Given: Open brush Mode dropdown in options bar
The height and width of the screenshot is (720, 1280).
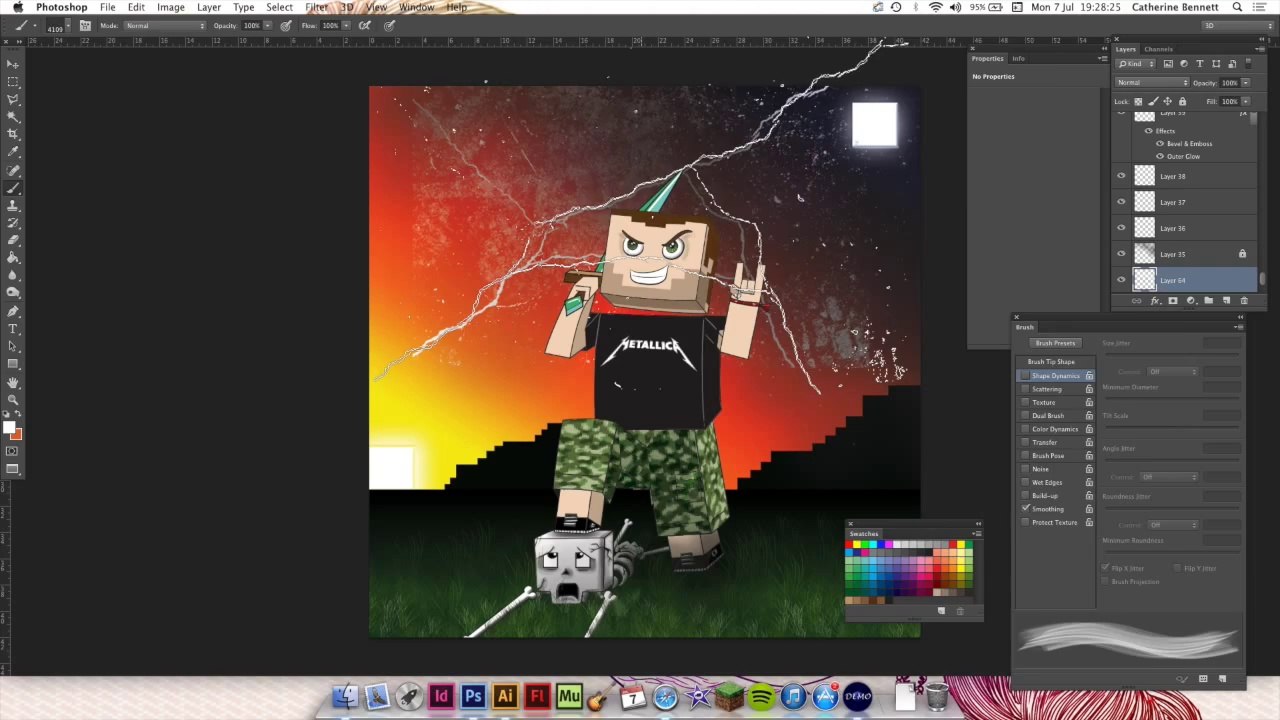Looking at the screenshot, I should tap(165, 25).
